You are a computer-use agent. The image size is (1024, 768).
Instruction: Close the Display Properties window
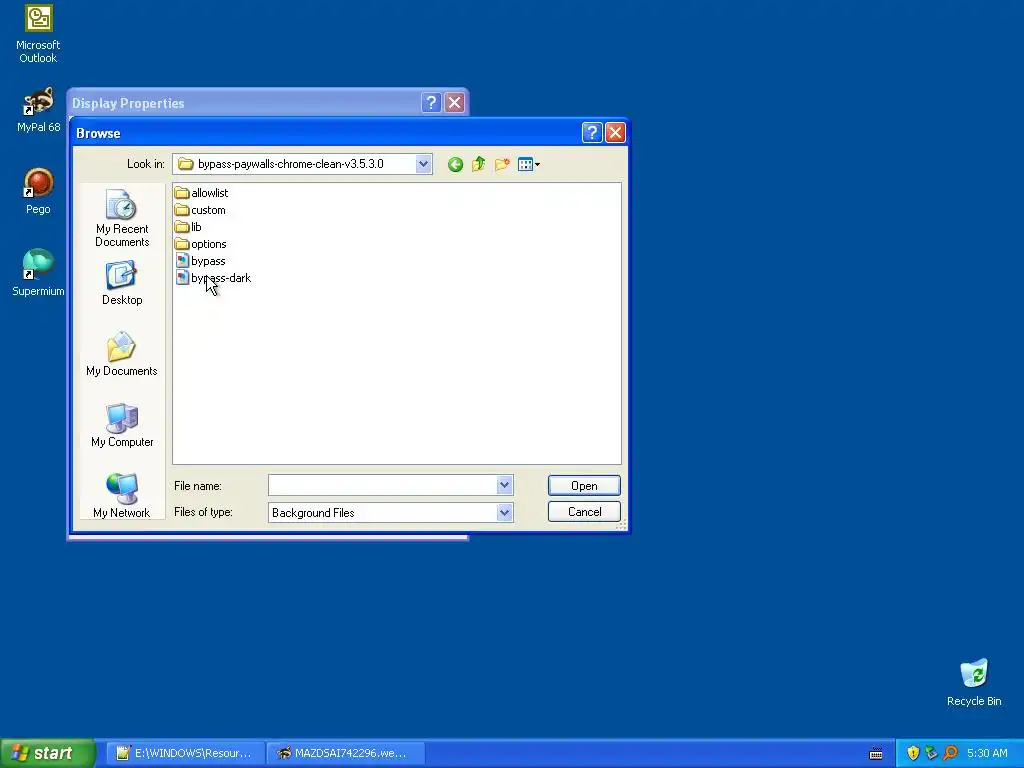click(455, 103)
